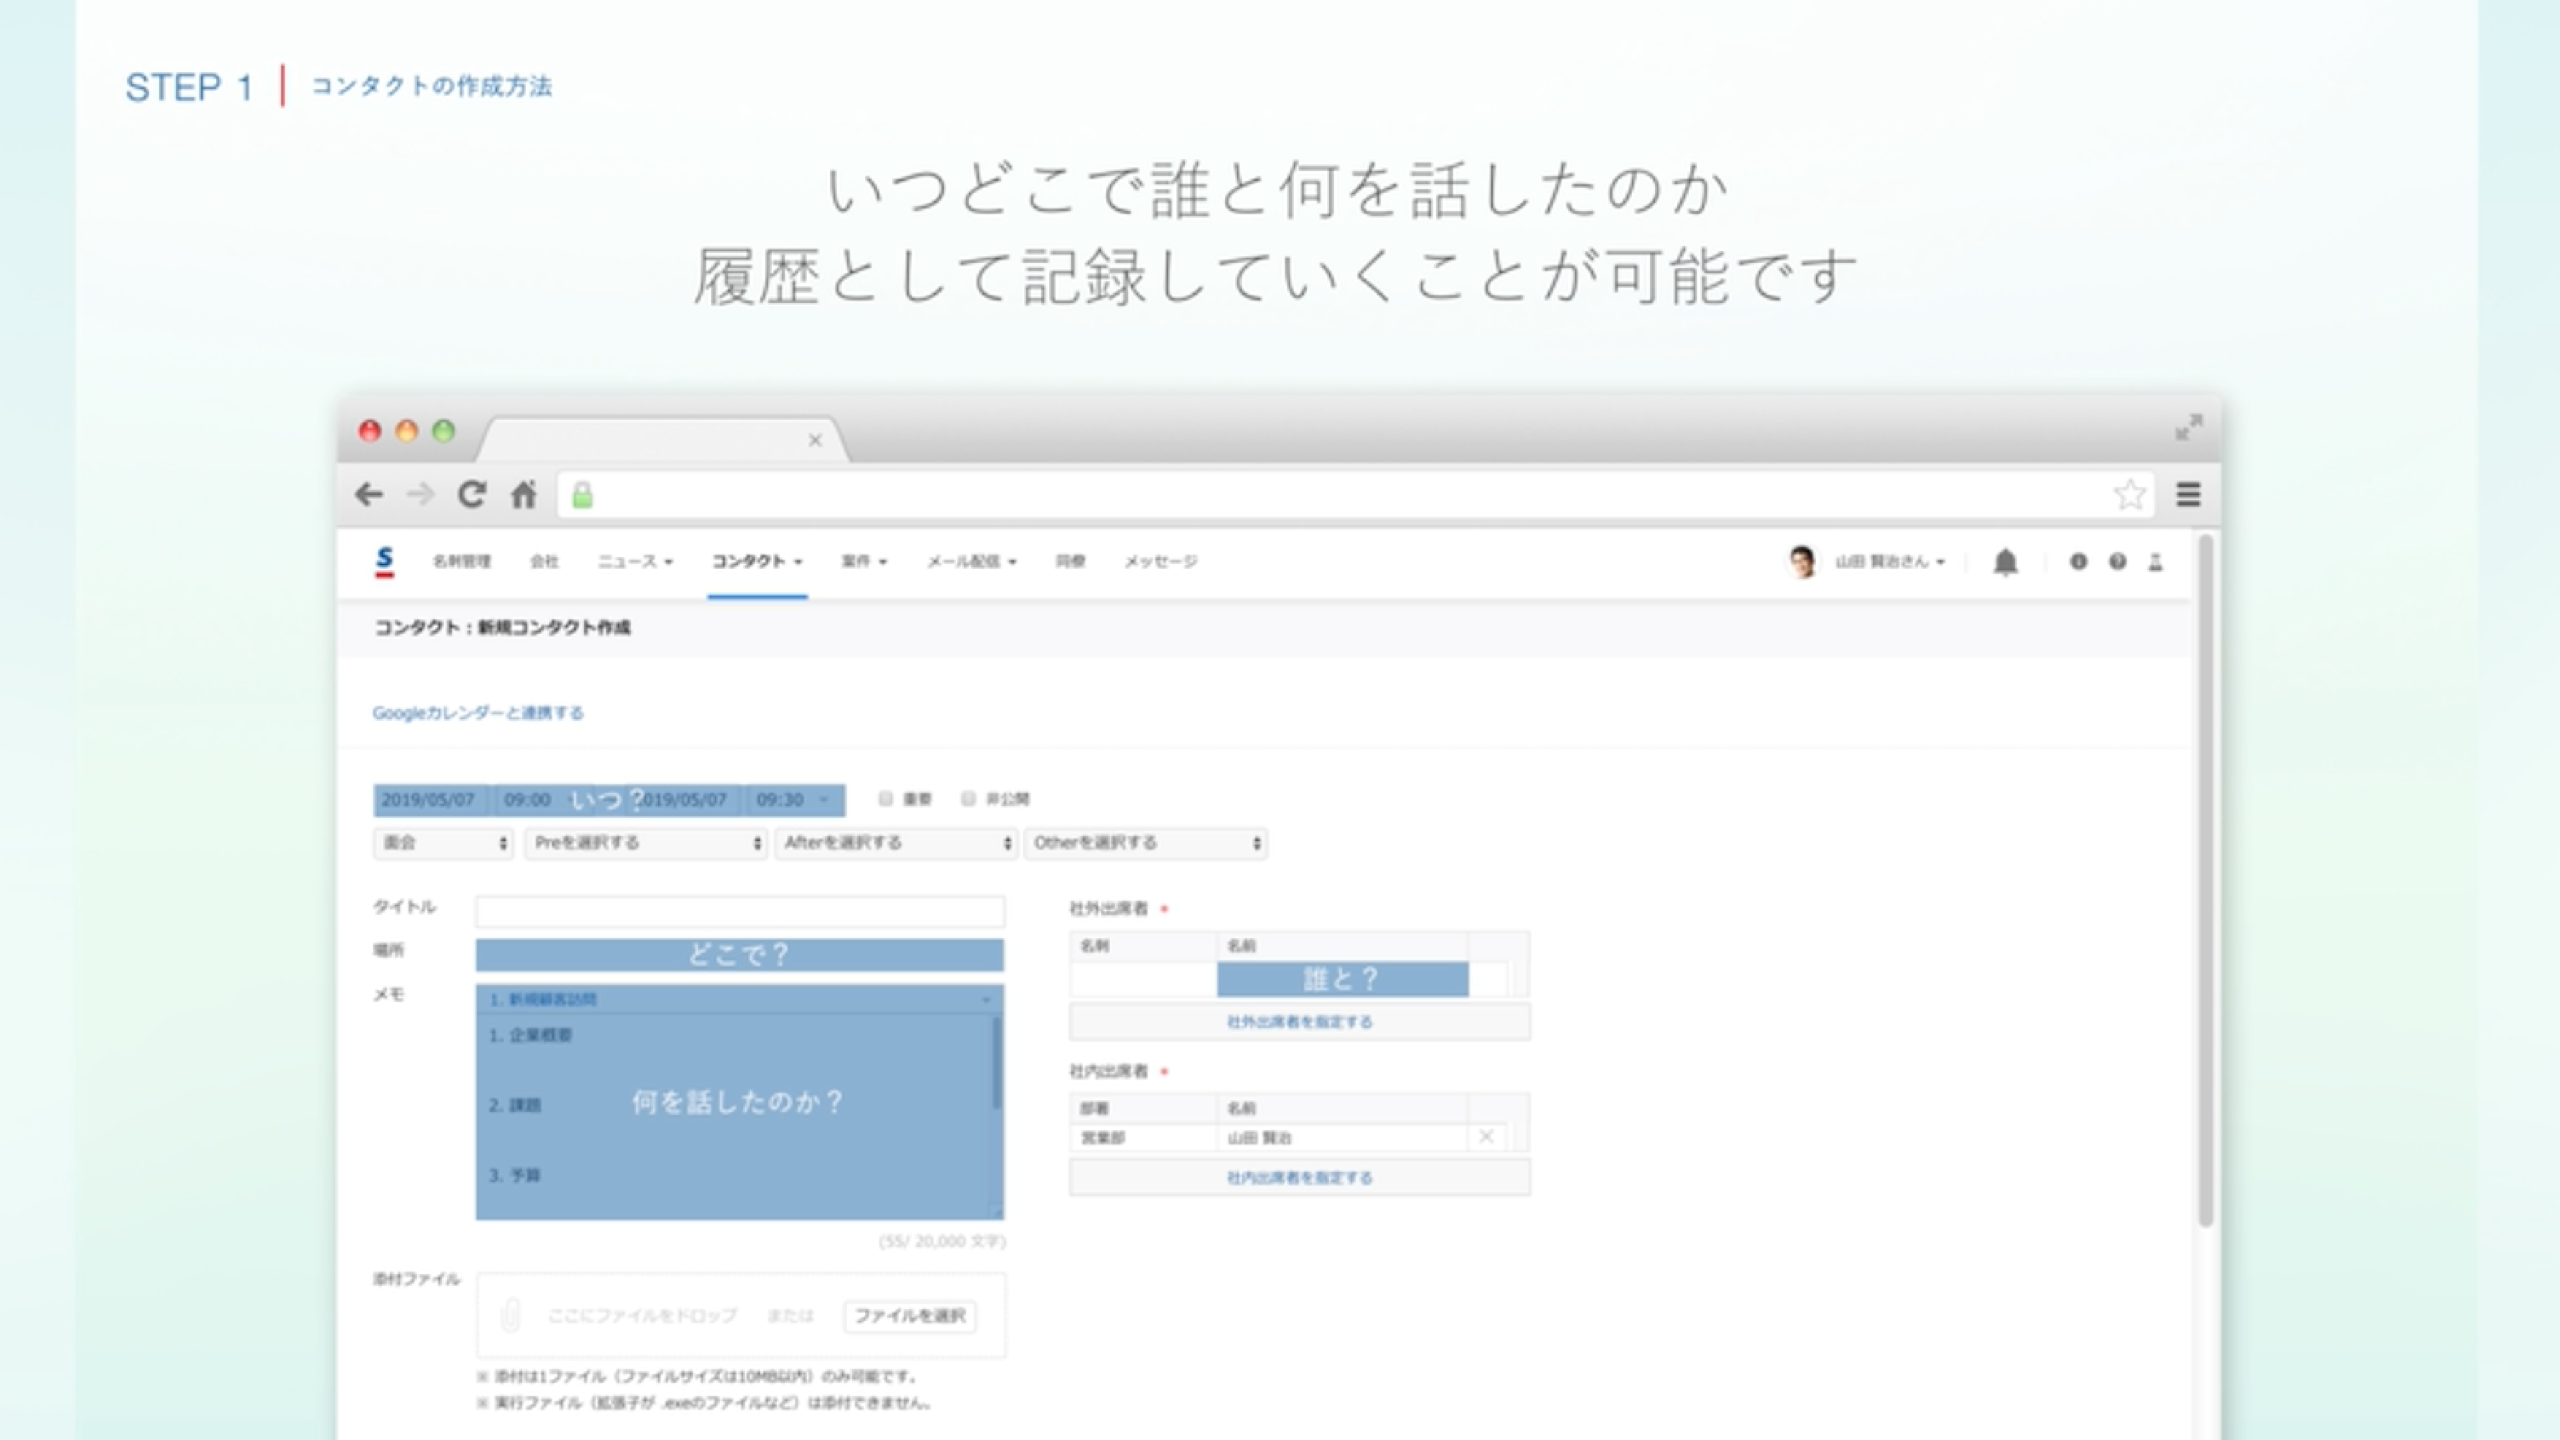Open the Afterを選択する dropdown

click(x=896, y=843)
